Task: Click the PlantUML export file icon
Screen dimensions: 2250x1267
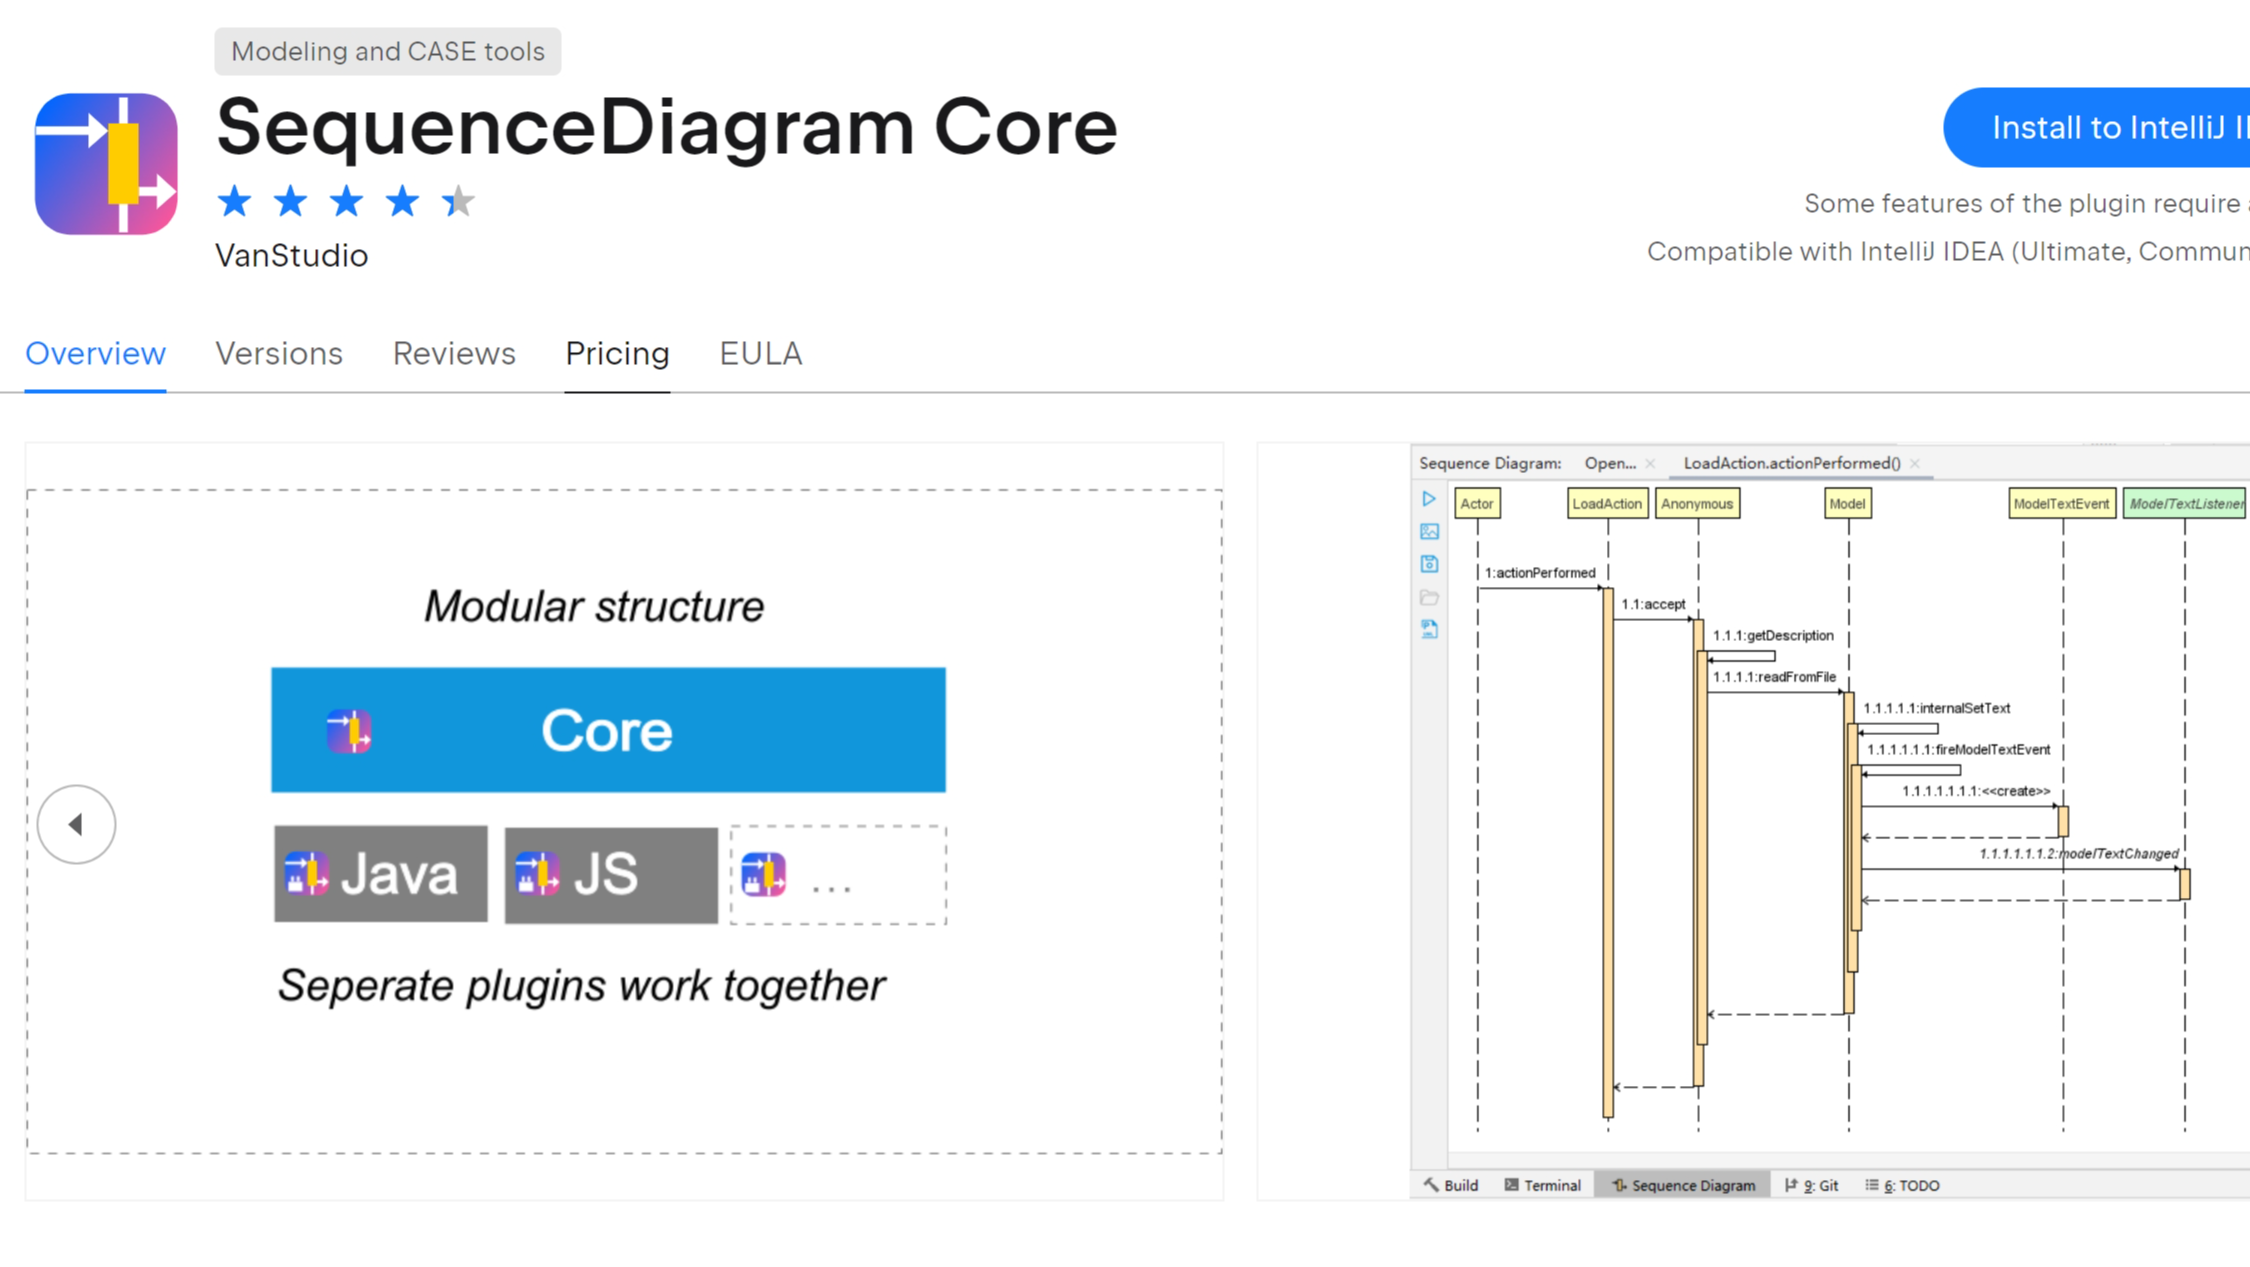Action: 1429,629
